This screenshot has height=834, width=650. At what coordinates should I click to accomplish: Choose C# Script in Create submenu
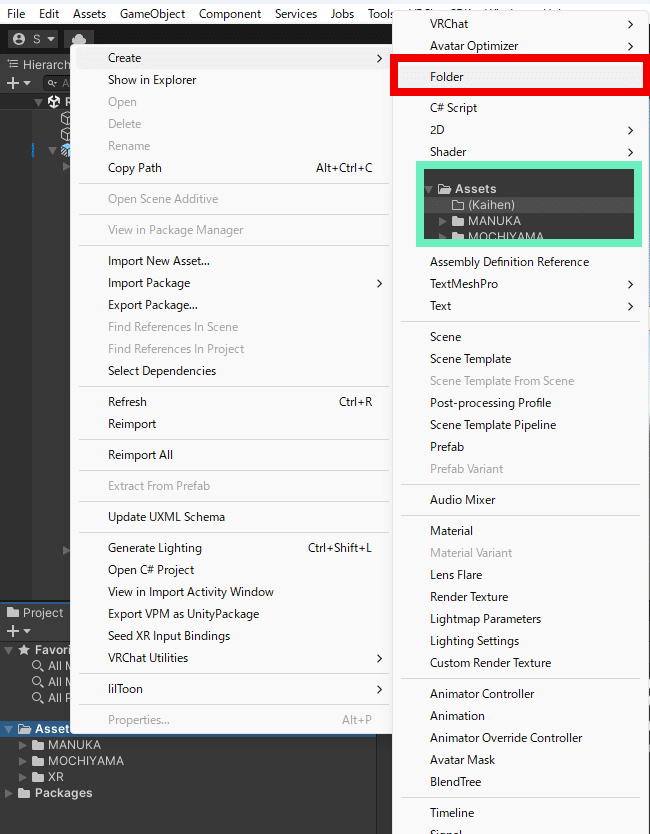[453, 108]
